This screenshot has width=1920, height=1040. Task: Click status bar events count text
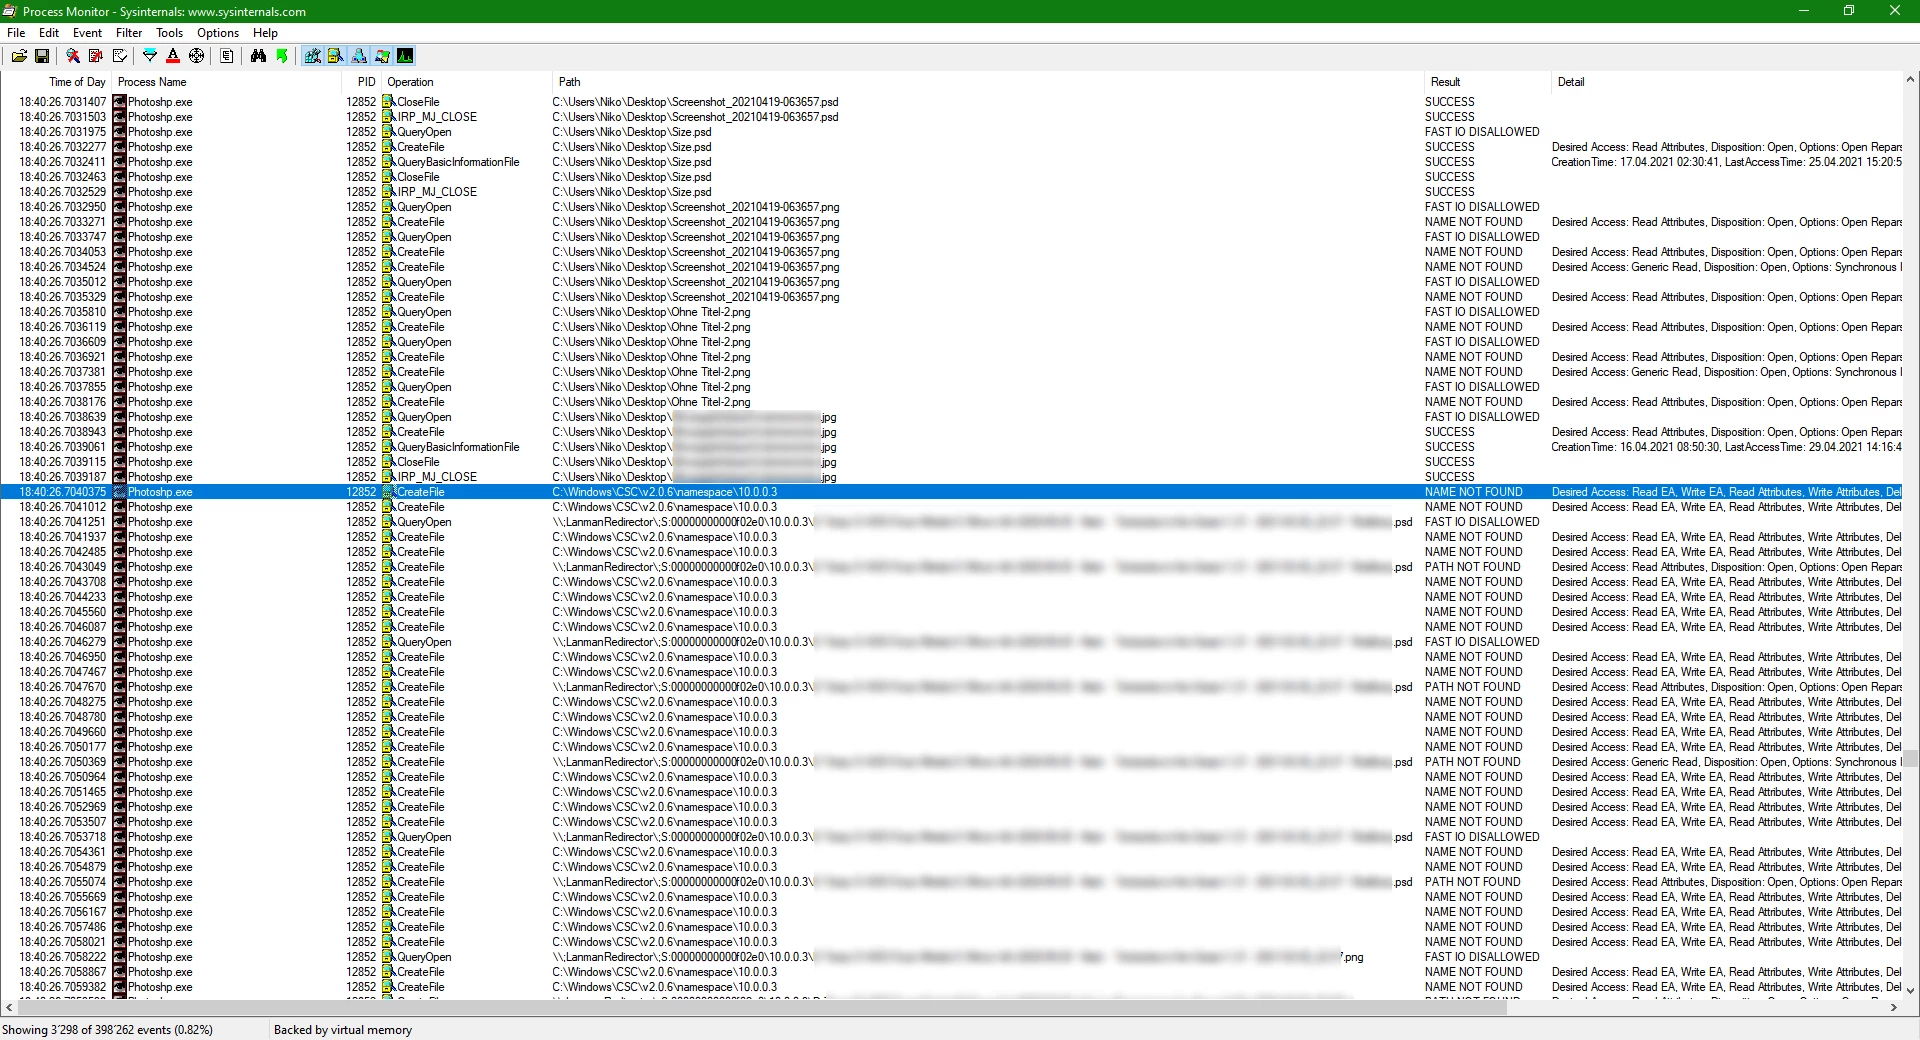click(x=108, y=1030)
